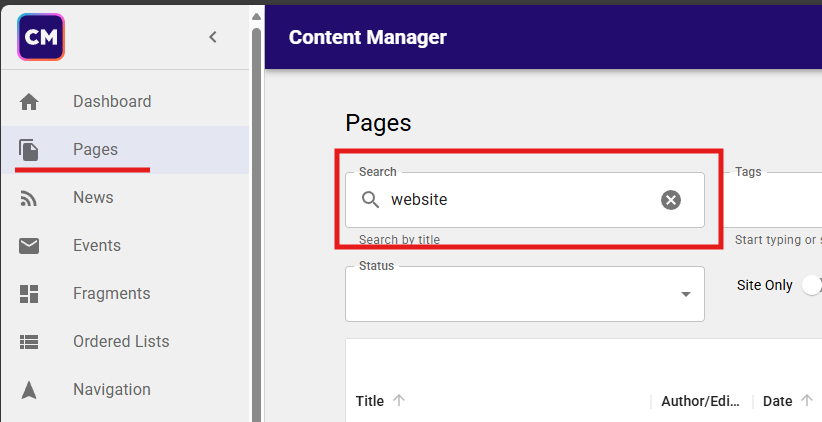The width and height of the screenshot is (822, 422).
Task: Toggle the Site Only switch
Action: tap(812, 285)
